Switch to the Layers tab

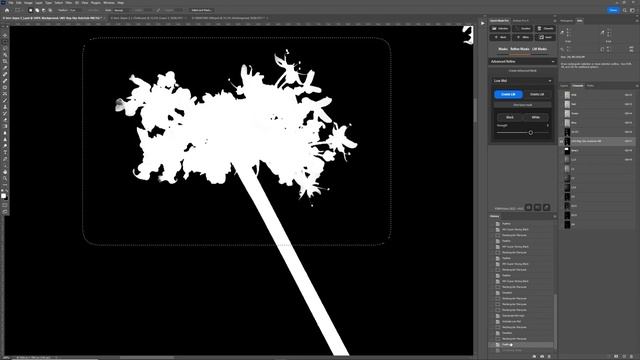click(x=564, y=86)
